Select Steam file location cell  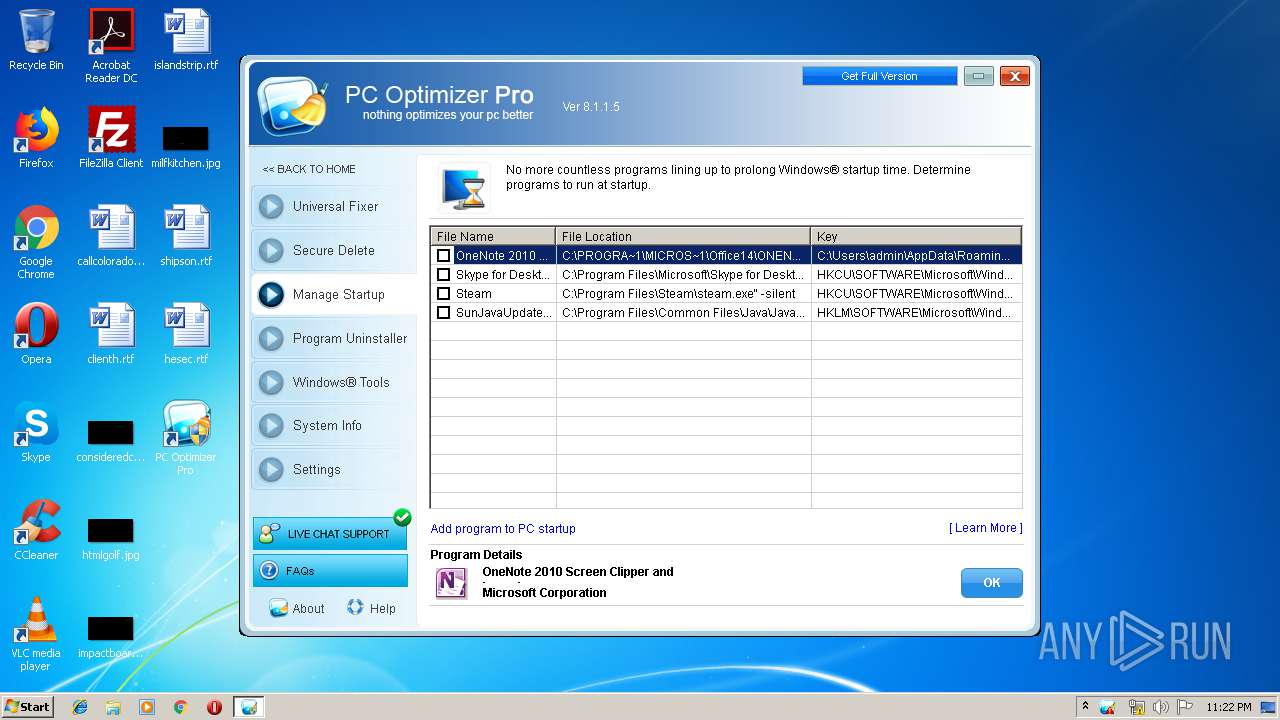pyautogui.click(x=683, y=294)
